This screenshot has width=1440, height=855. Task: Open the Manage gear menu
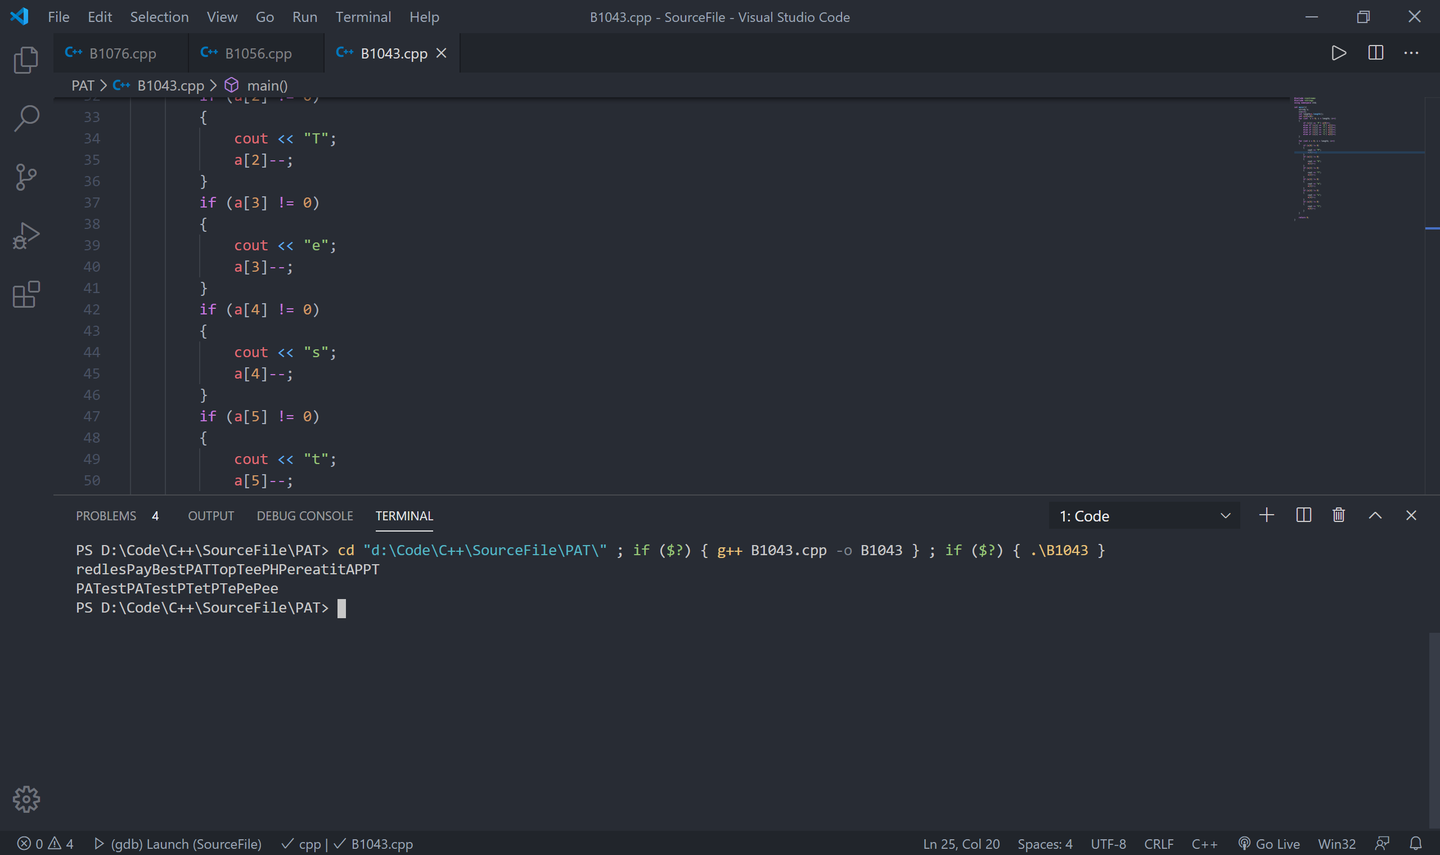point(26,799)
